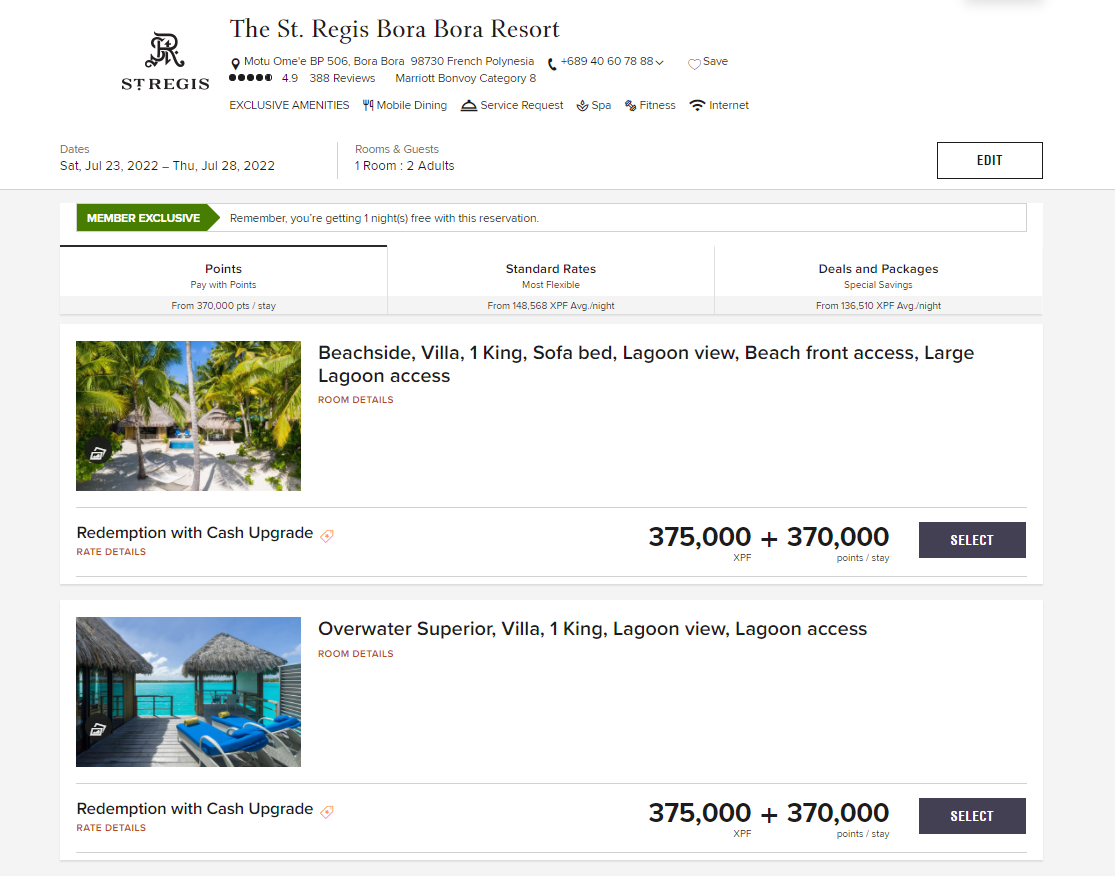Click the Fitness amenity icon
This screenshot has height=876, width=1115.
(629, 105)
